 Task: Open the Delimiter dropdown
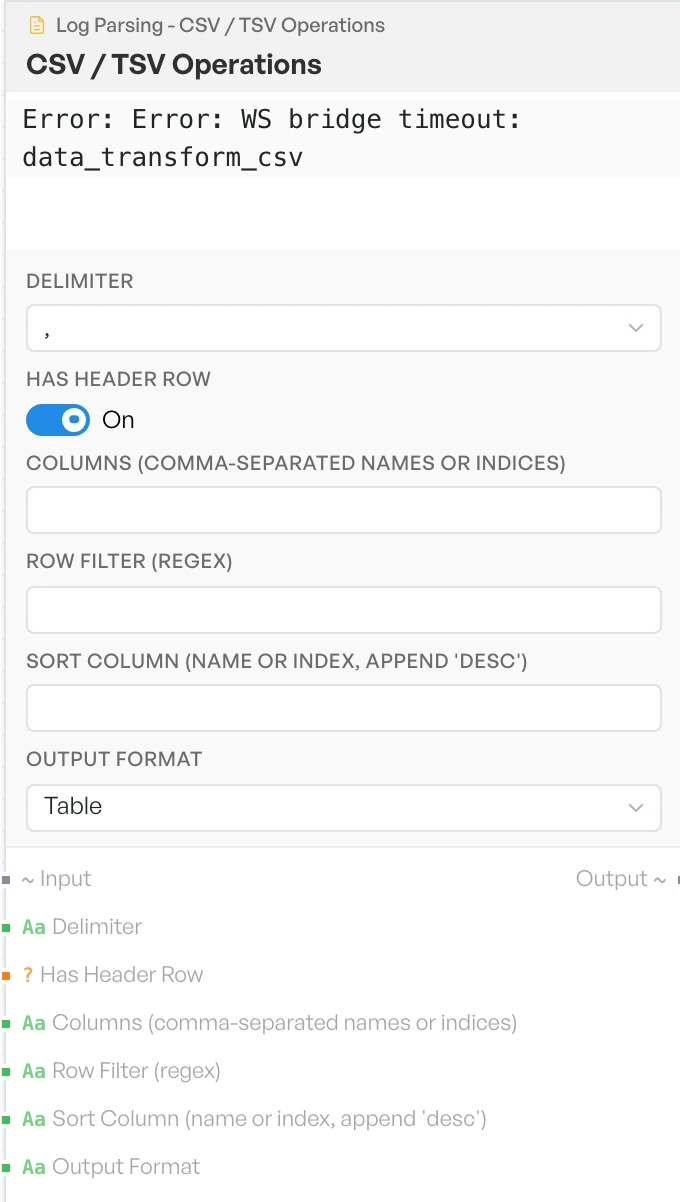pyautogui.click(x=344, y=328)
